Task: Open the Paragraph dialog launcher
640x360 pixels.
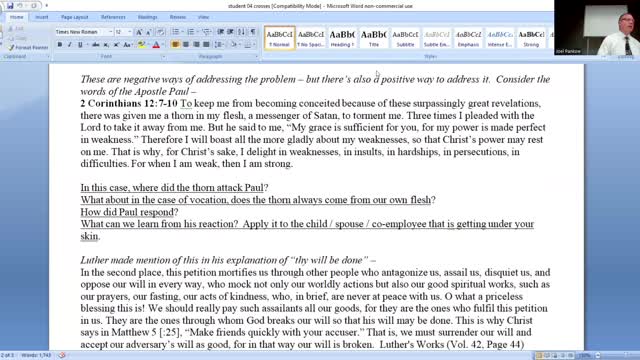Action: click(257, 57)
